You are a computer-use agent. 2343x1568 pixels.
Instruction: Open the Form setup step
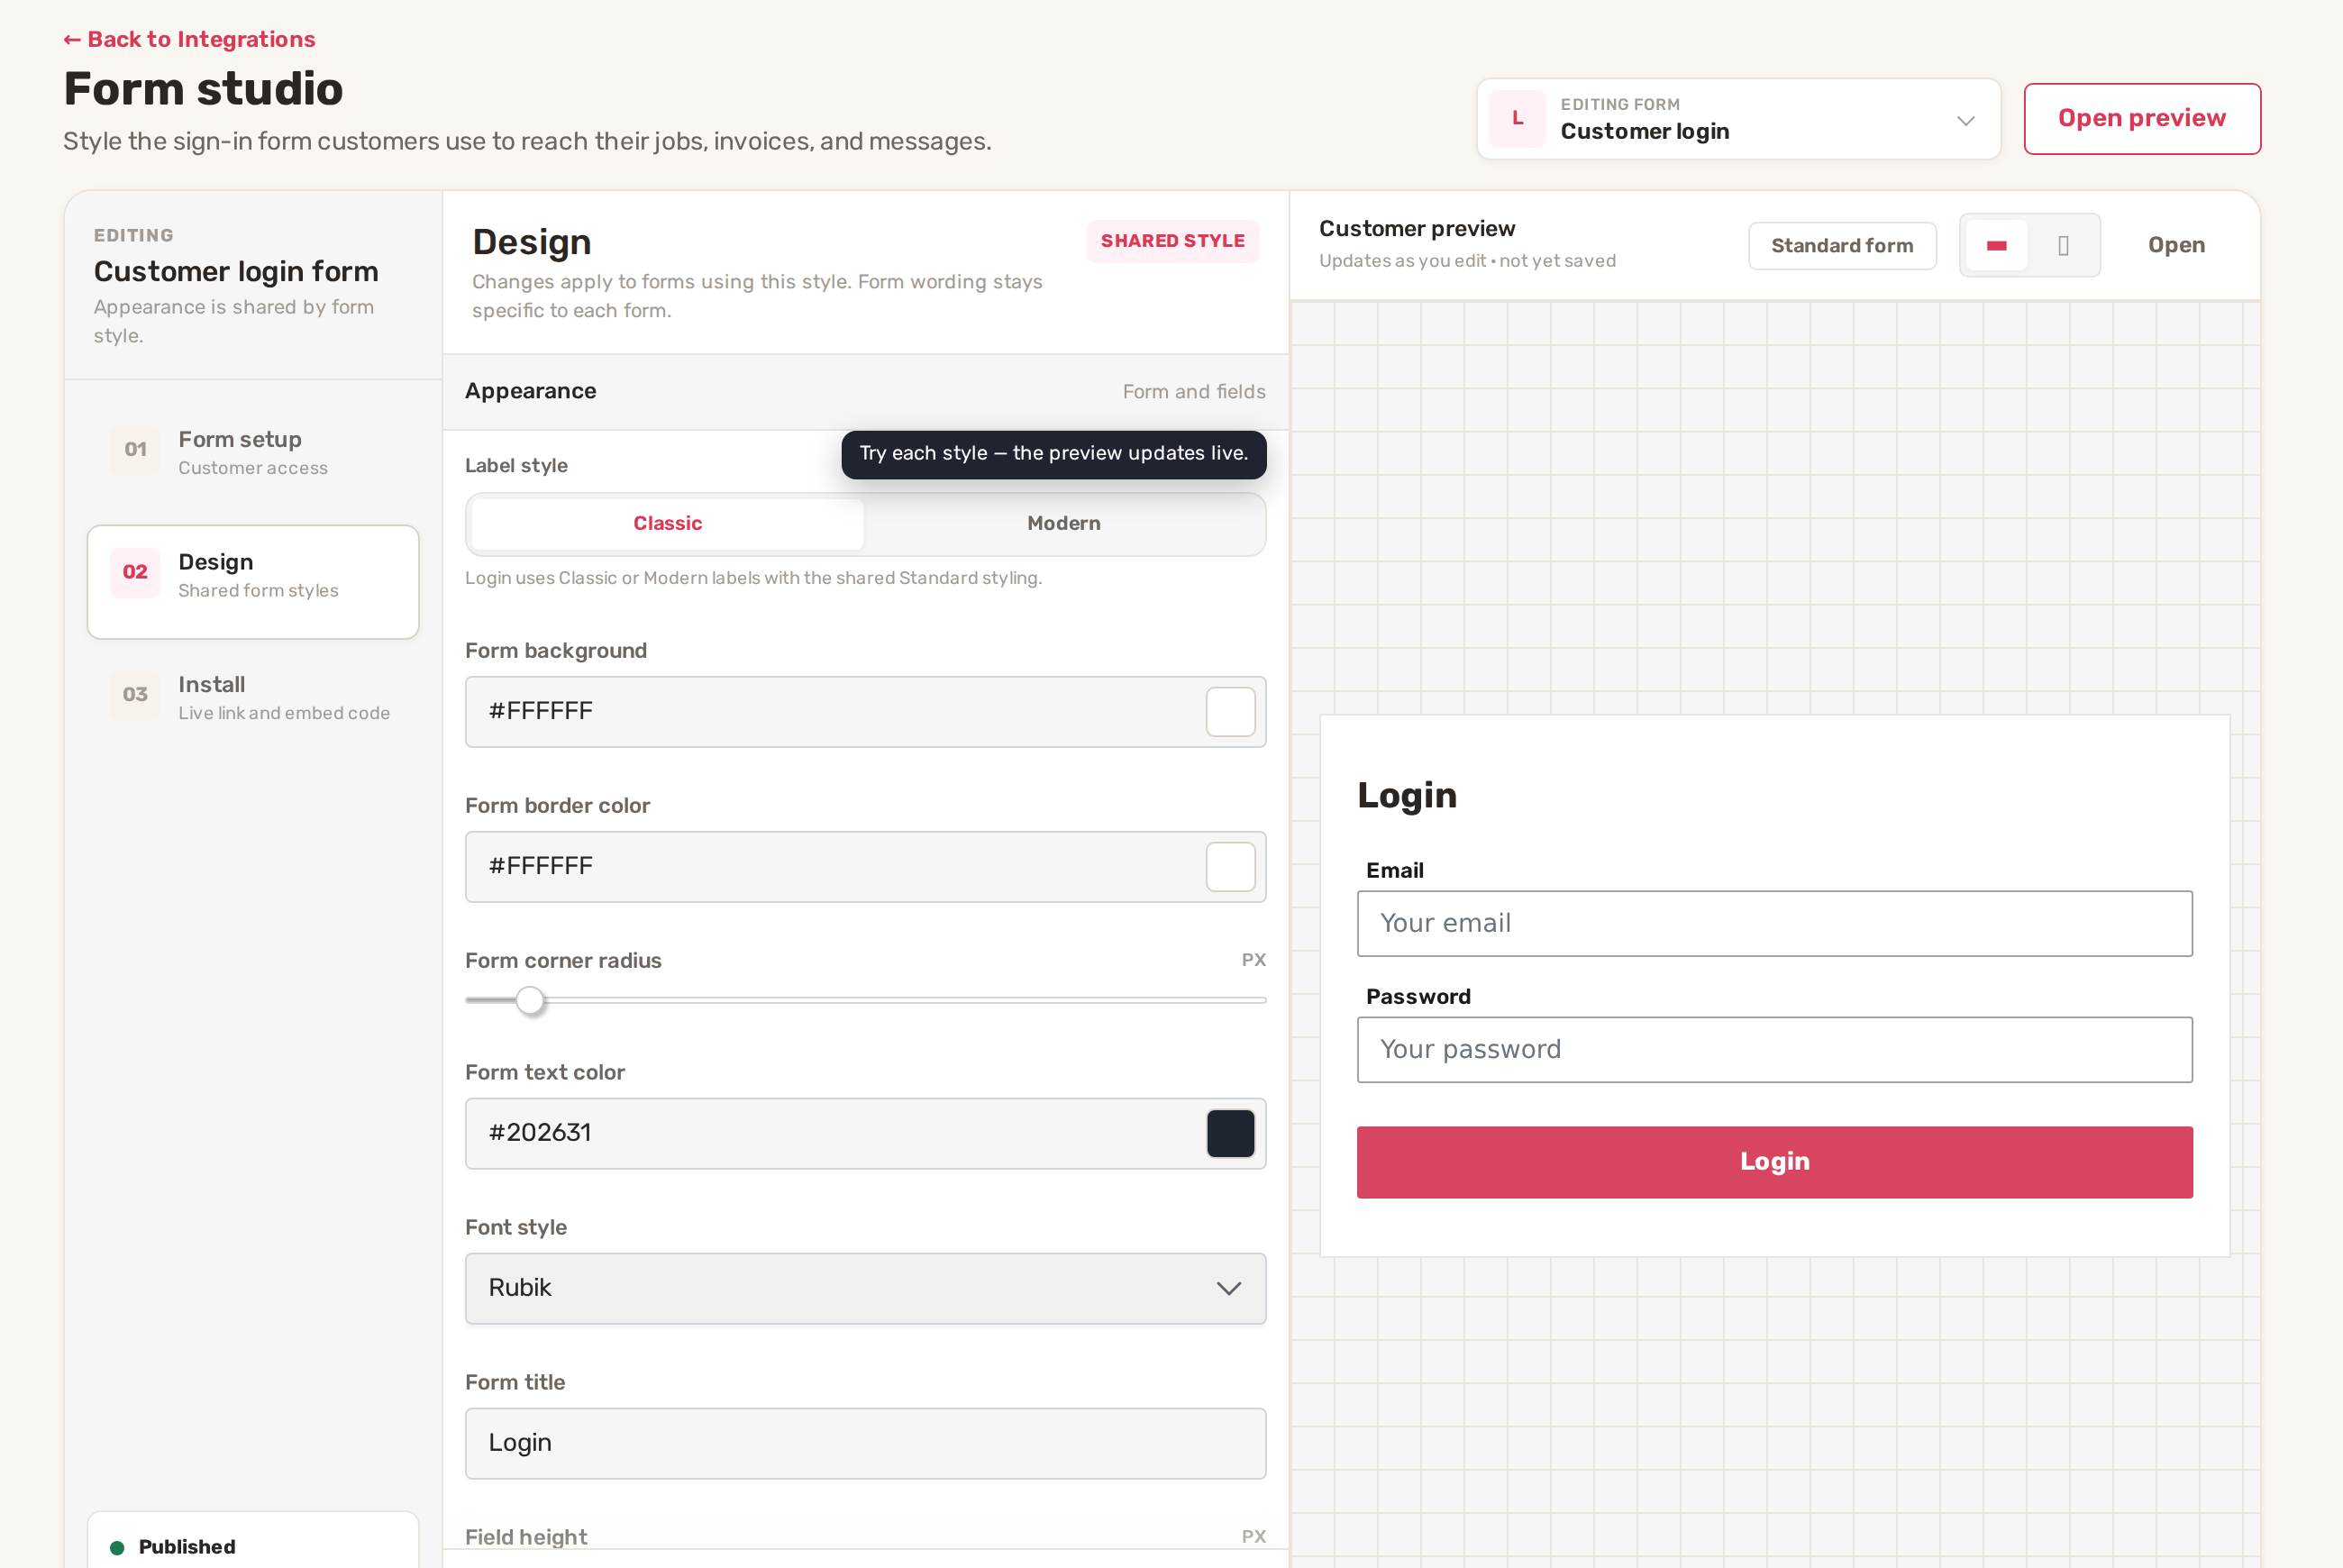click(x=253, y=452)
